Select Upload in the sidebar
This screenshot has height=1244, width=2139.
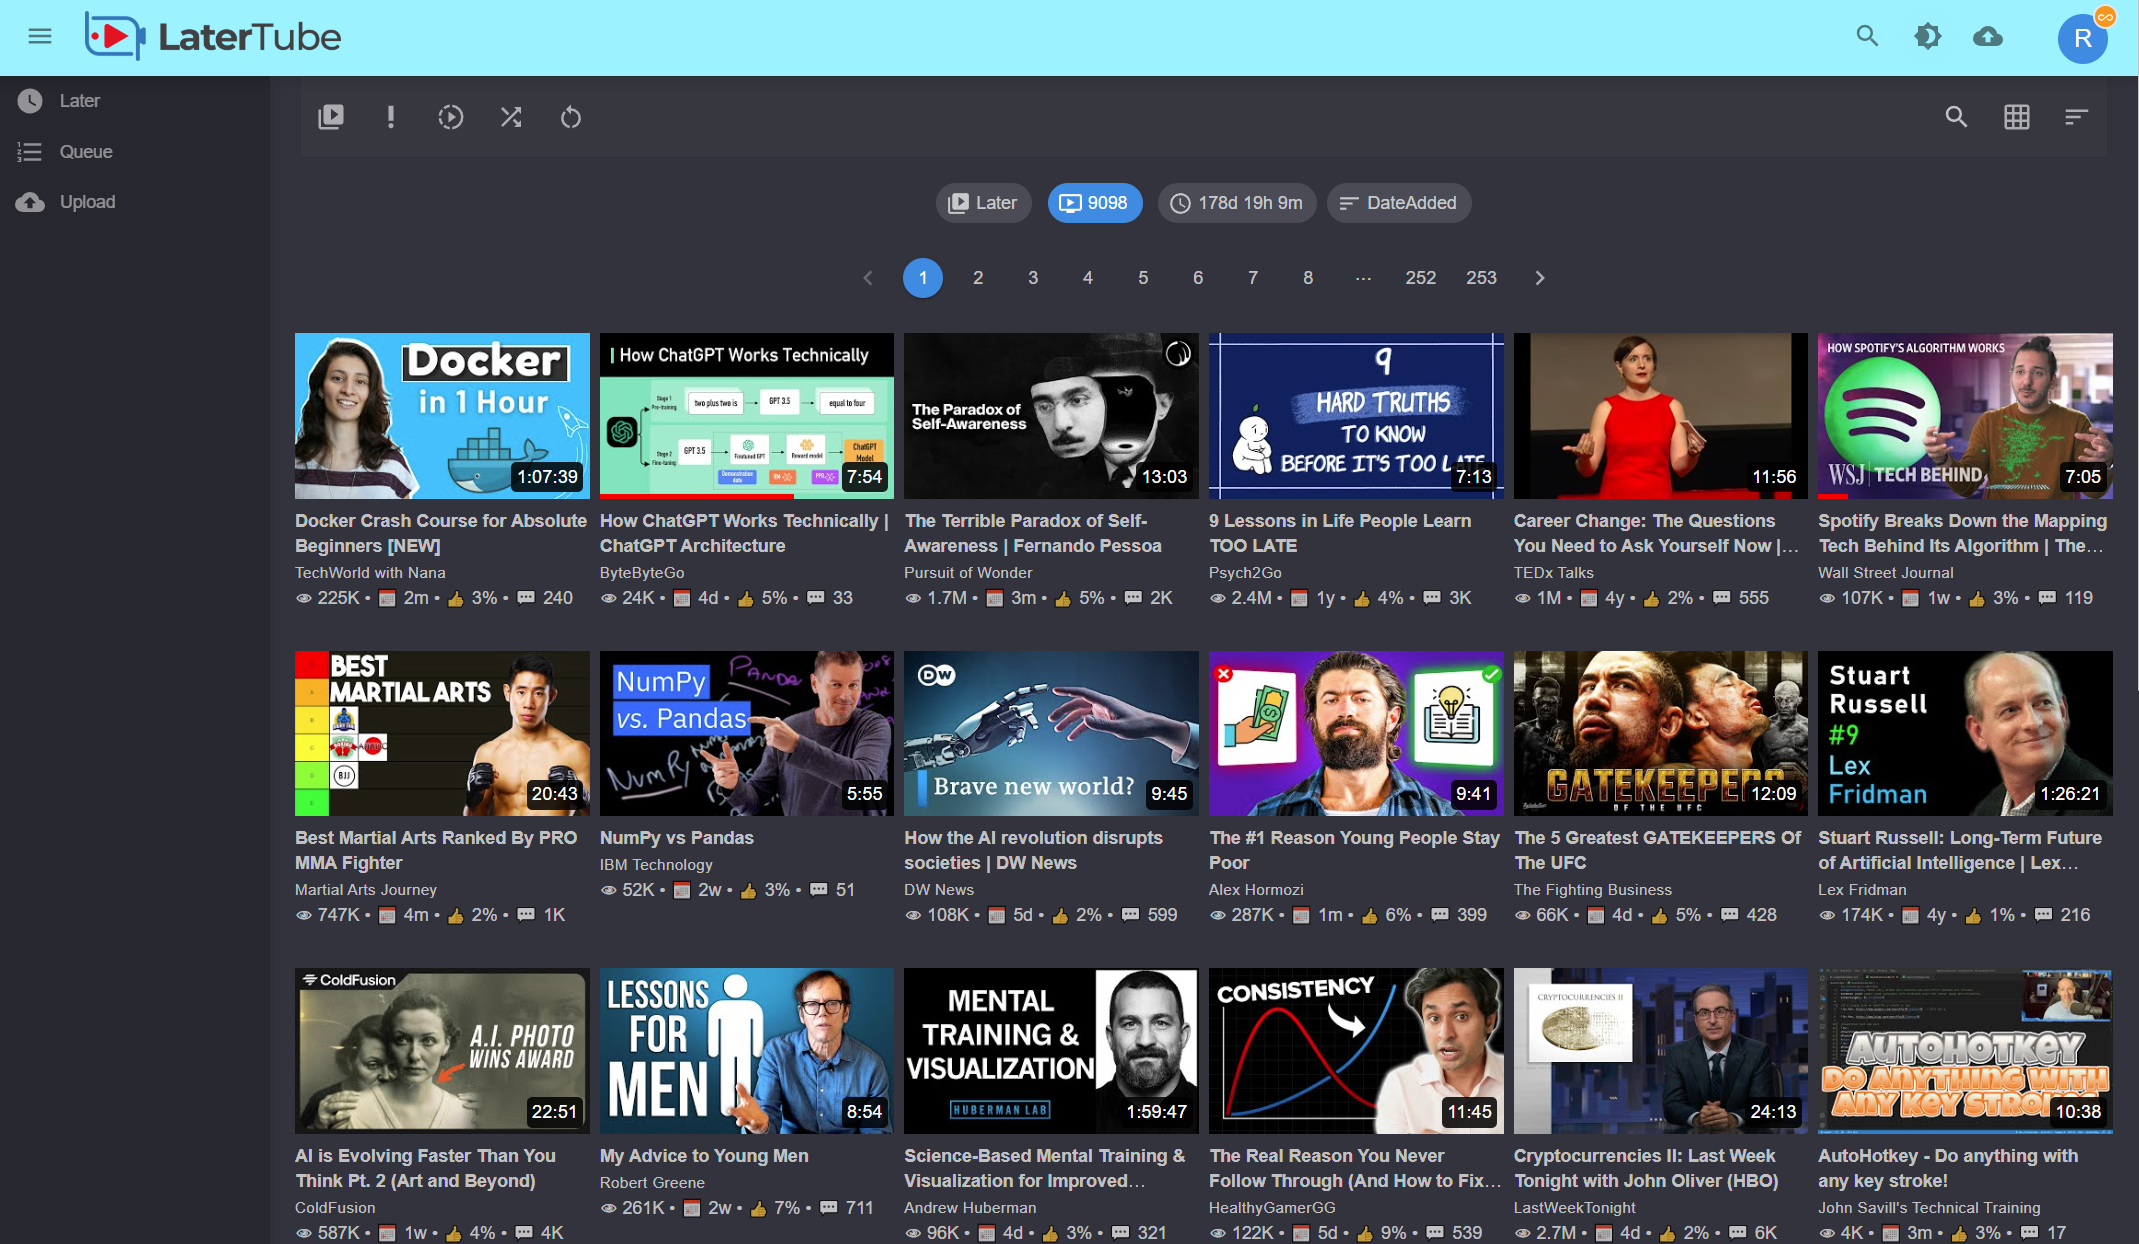tap(135, 202)
